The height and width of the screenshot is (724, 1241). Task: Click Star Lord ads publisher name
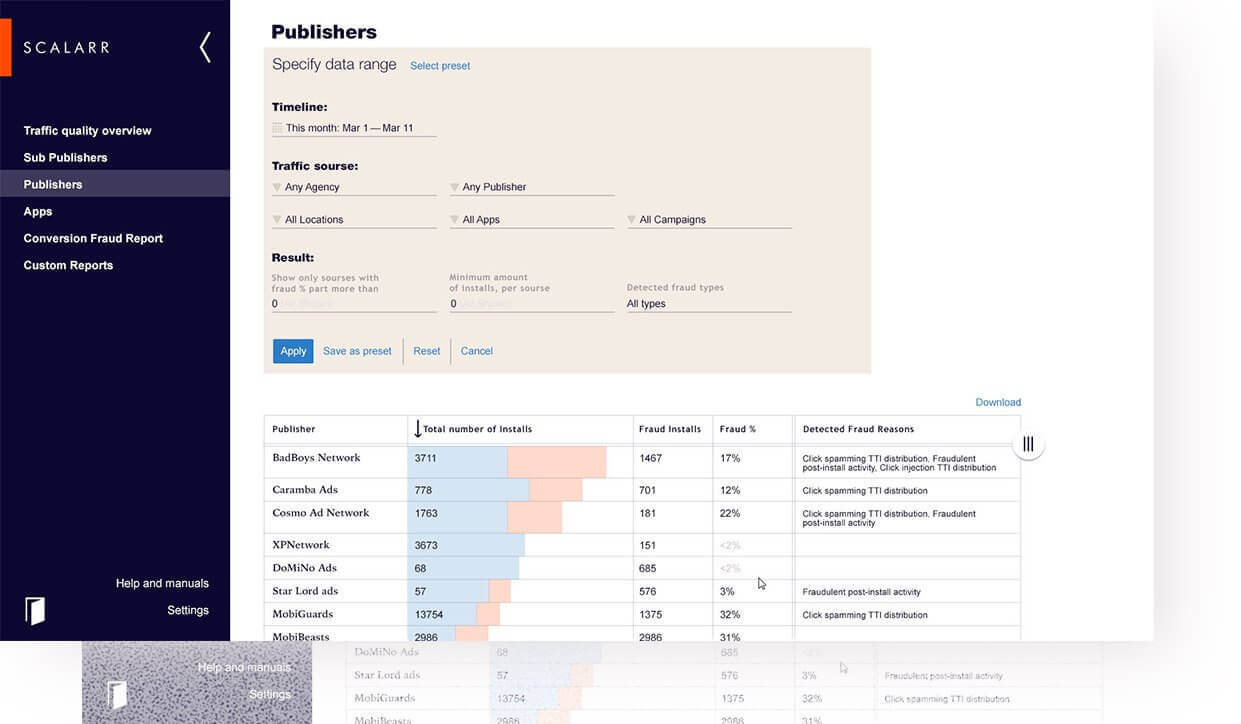point(306,591)
